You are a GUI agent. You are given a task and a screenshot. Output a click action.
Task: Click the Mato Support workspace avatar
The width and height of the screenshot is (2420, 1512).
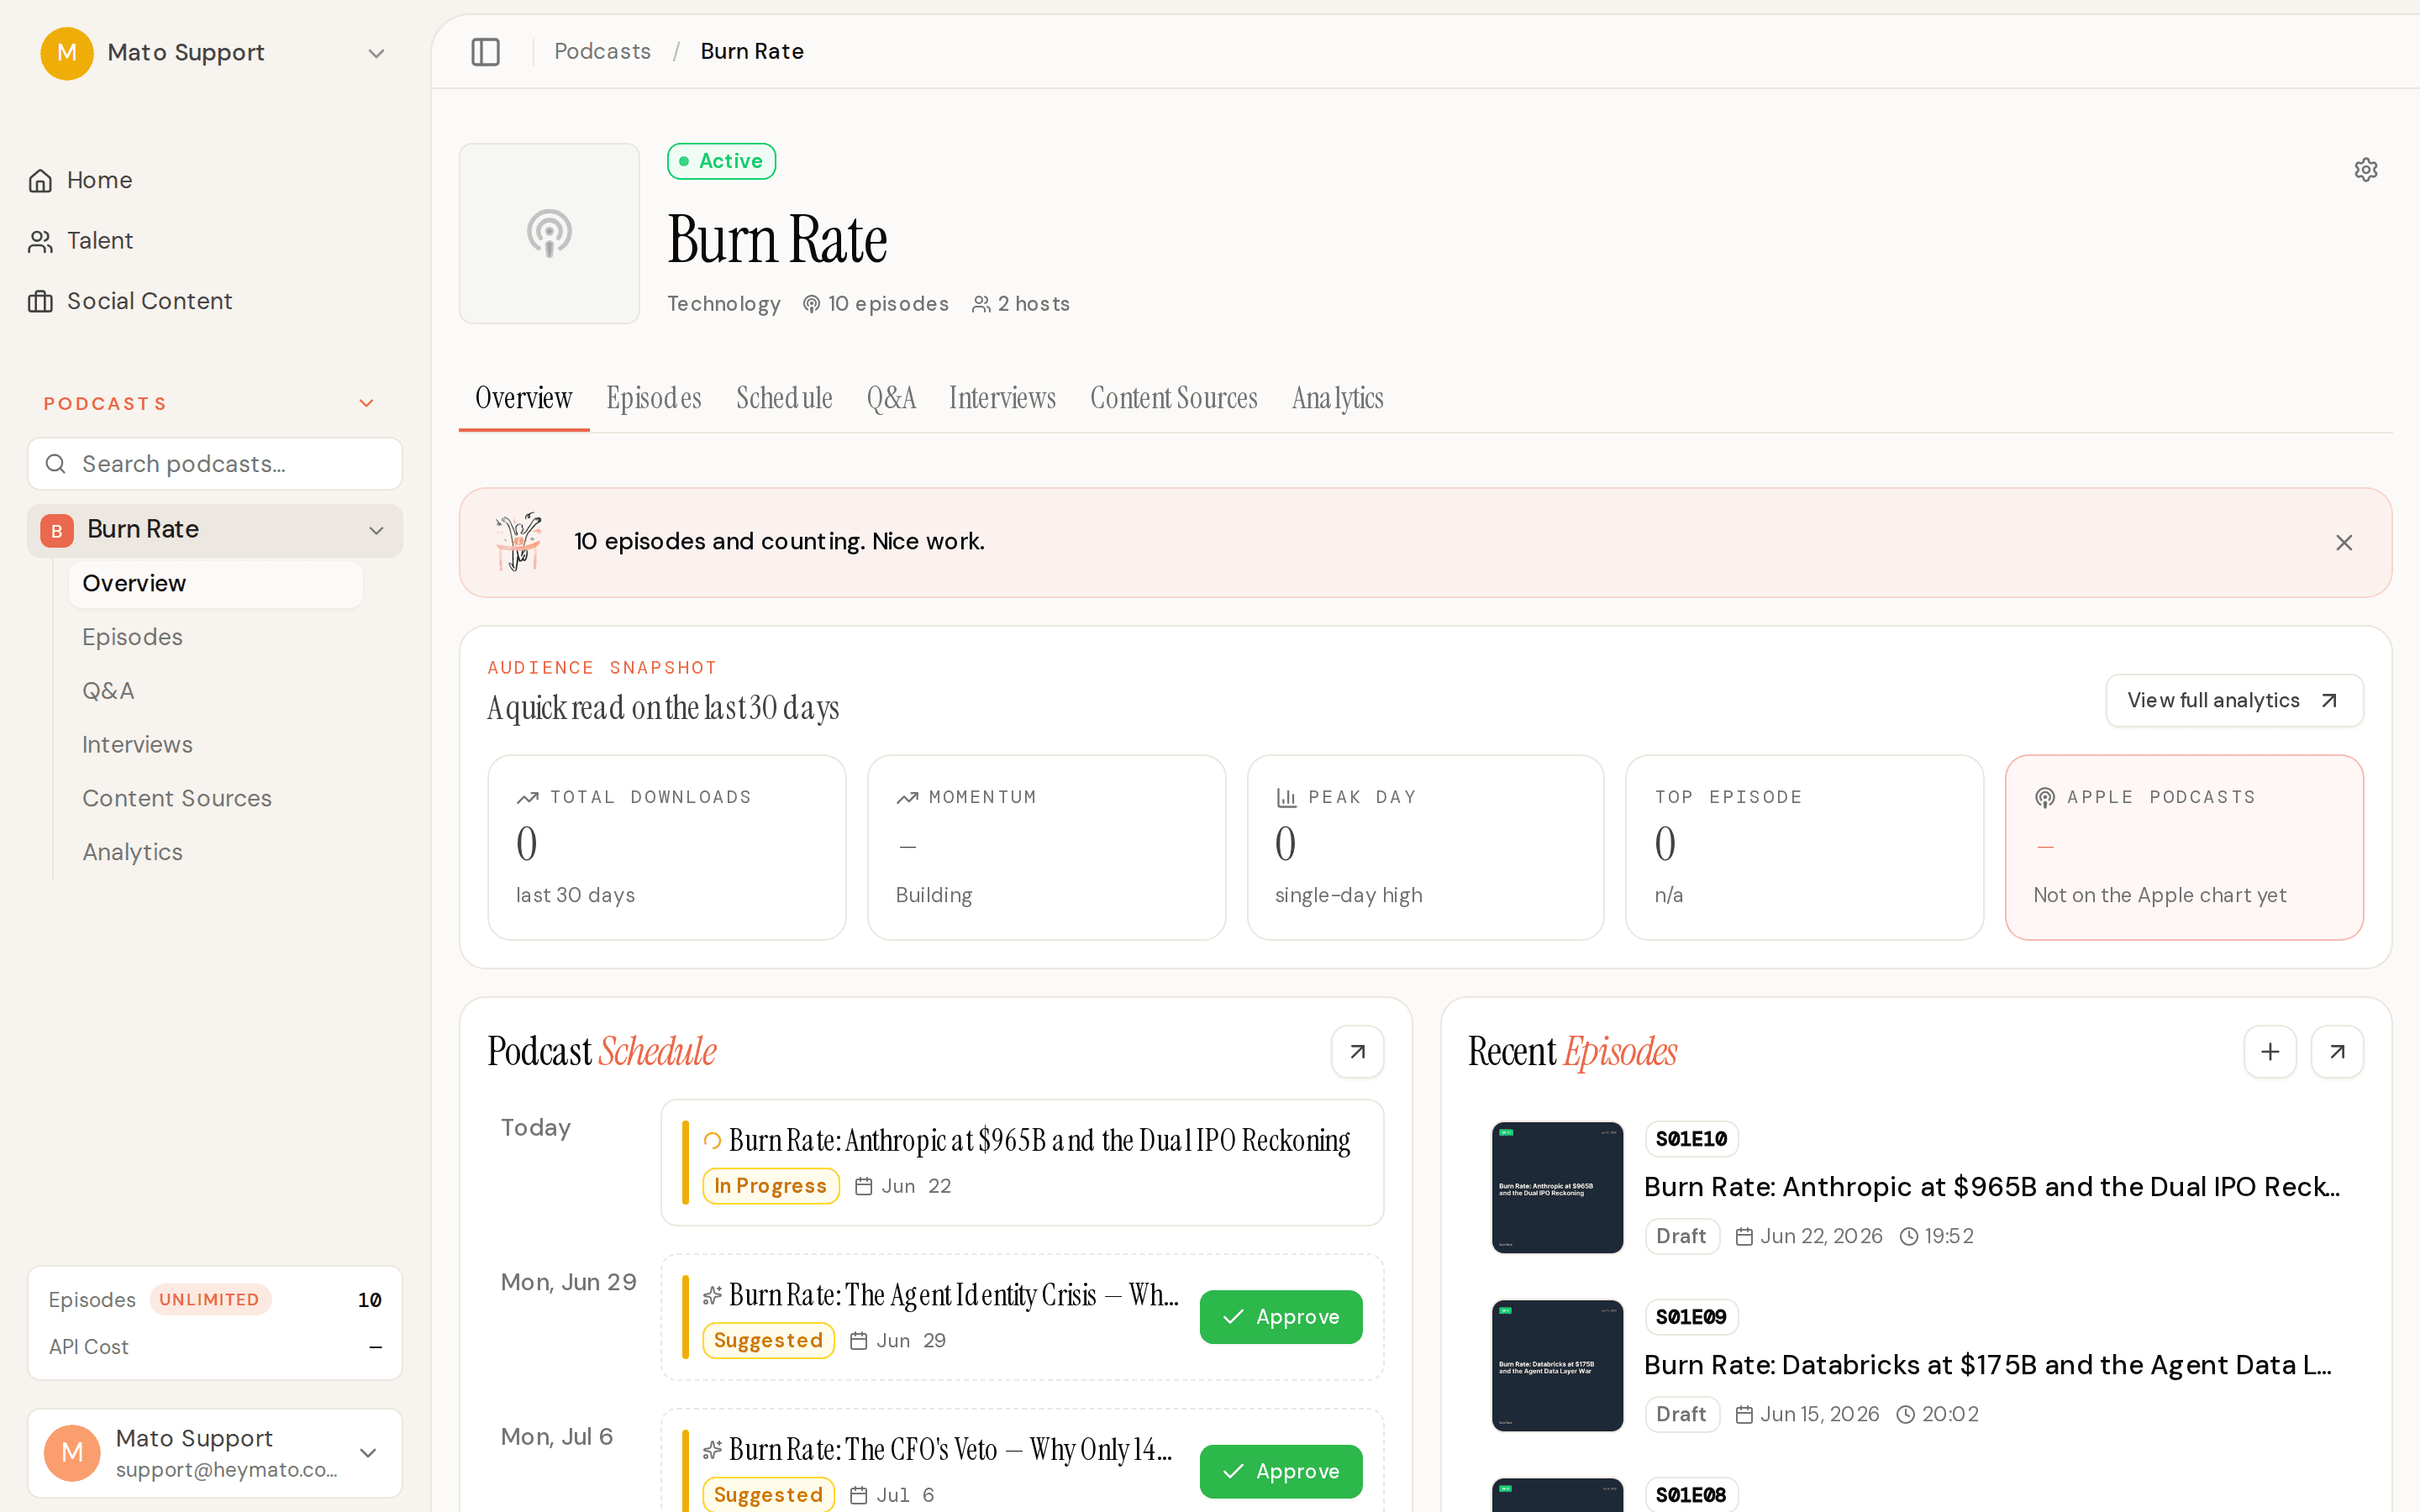click(67, 53)
